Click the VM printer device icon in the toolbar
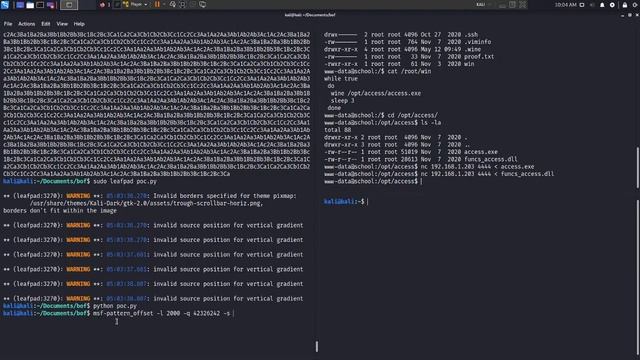Screen dimensions: 640x360 pos(502,5)
